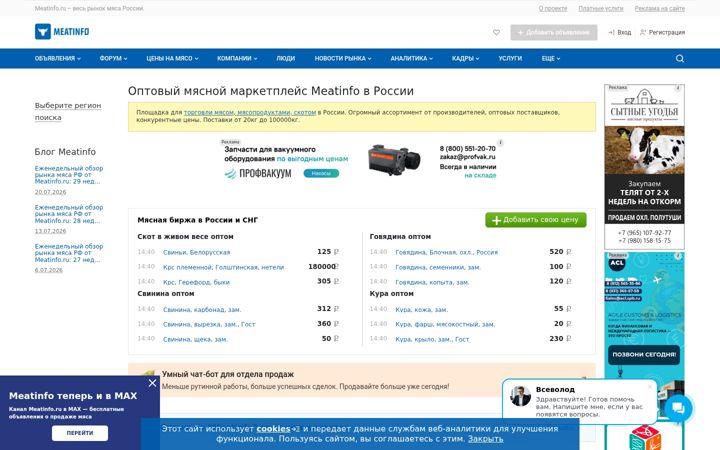Open the cookies policy link
The image size is (720, 450).
pyautogui.click(x=273, y=428)
